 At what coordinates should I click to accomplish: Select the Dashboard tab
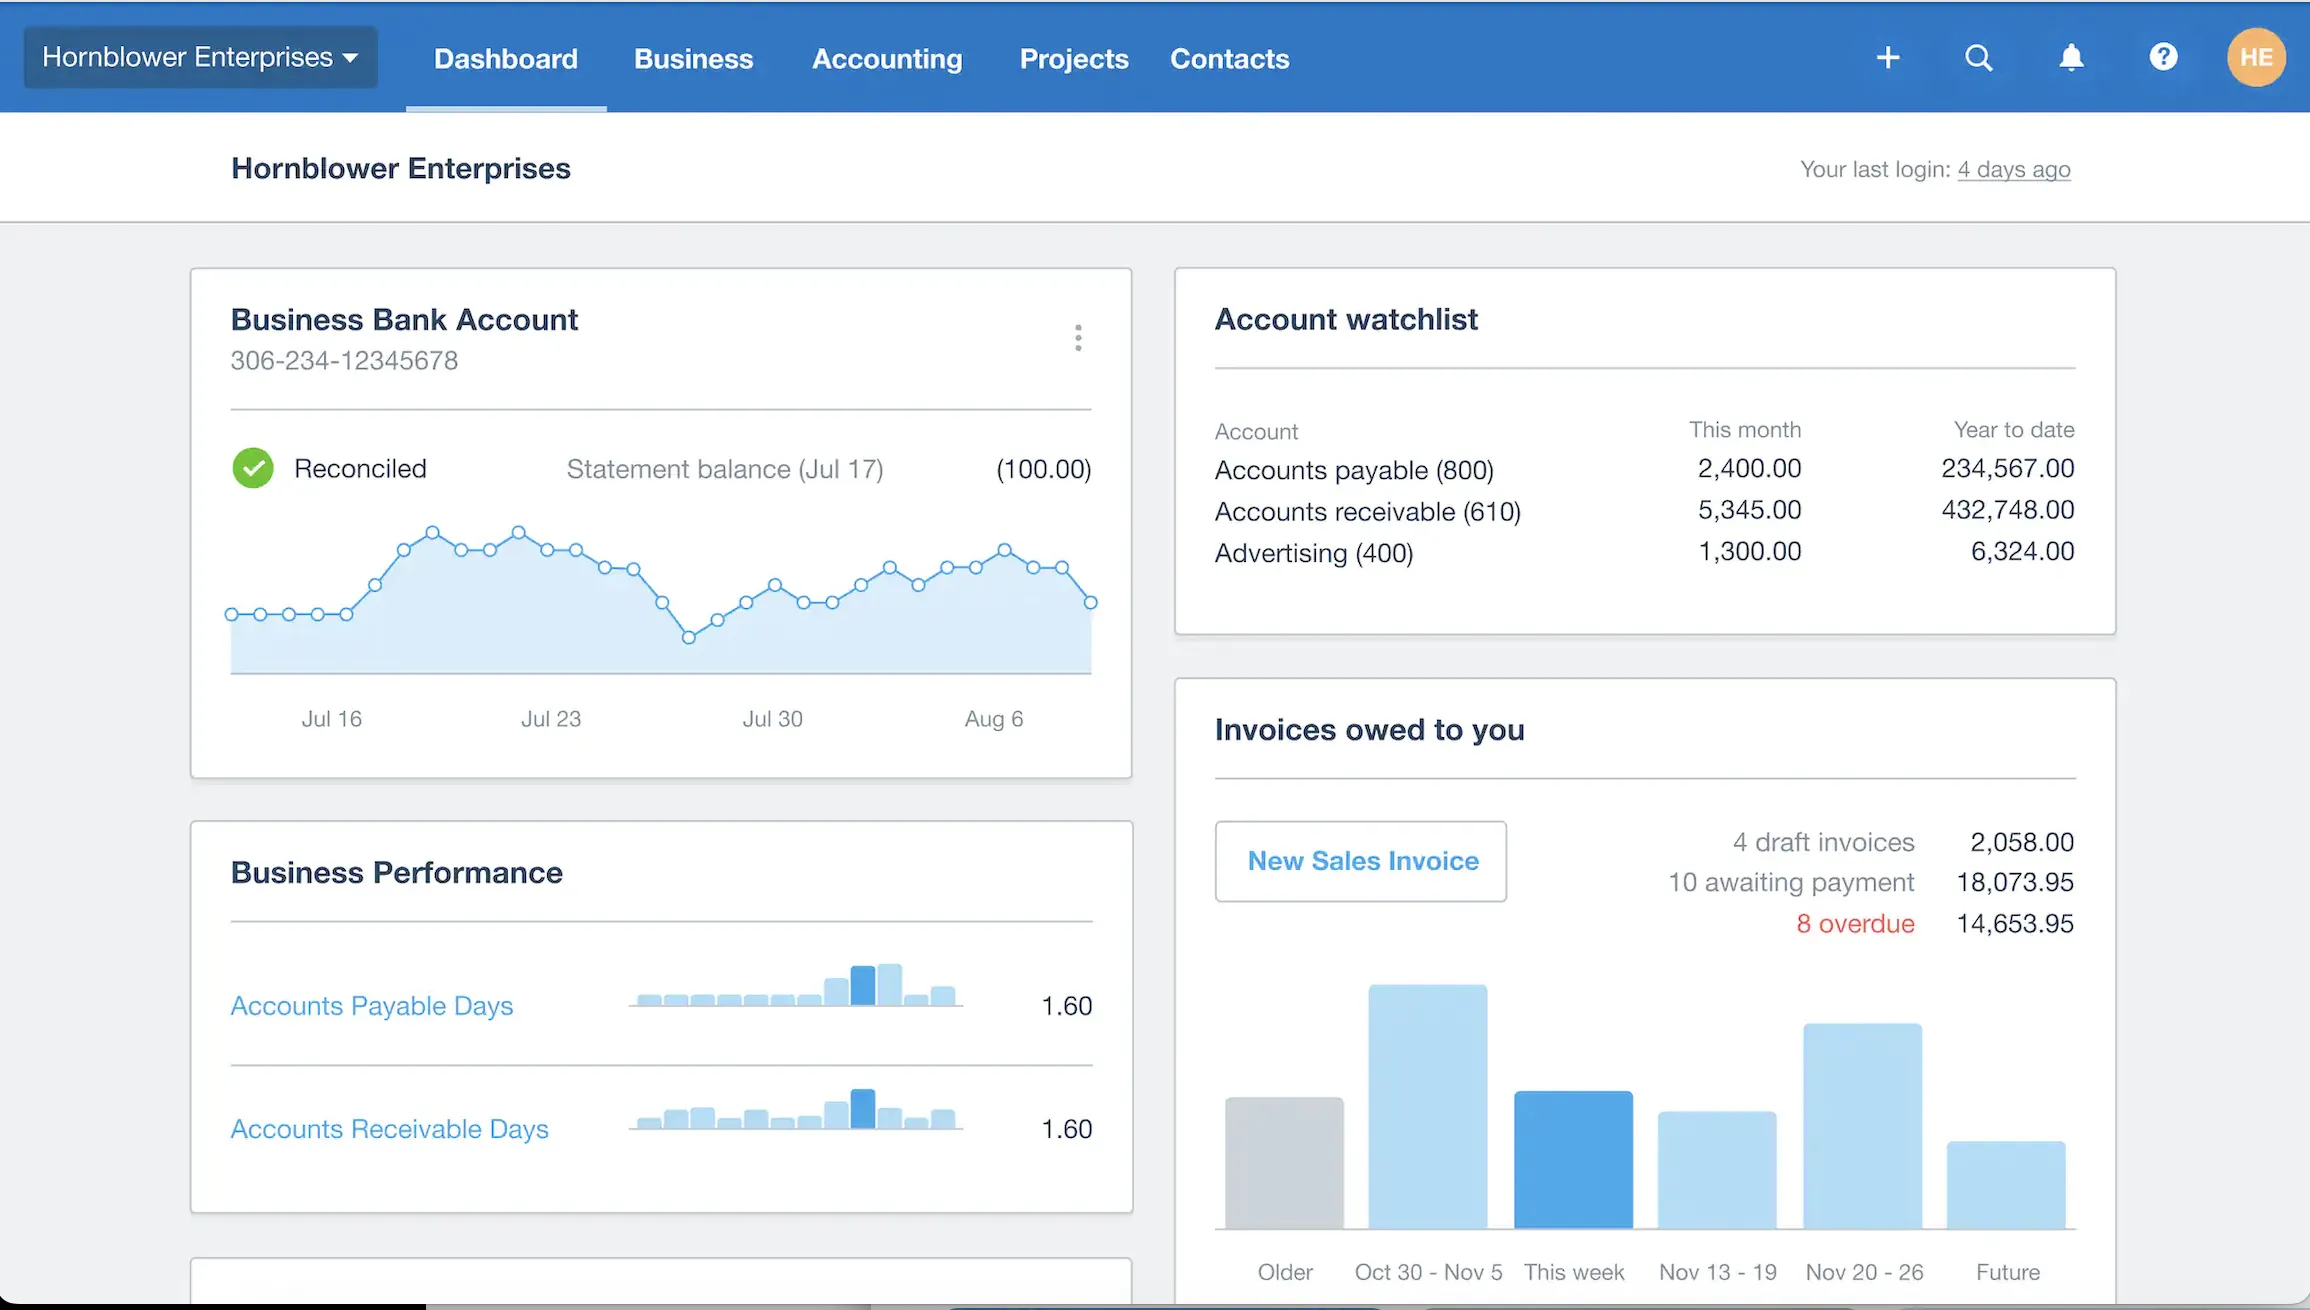point(505,59)
